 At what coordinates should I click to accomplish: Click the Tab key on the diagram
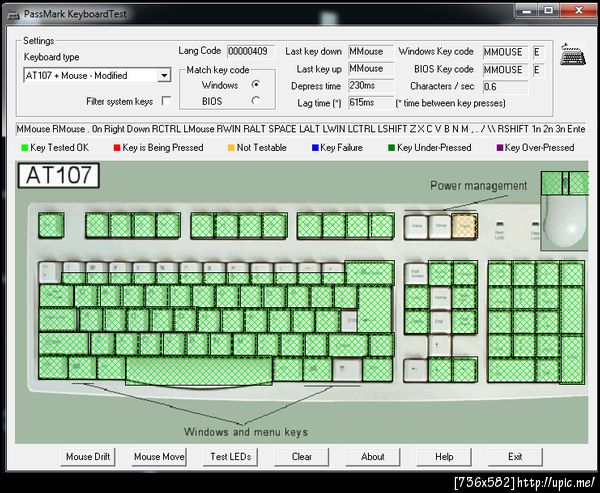click(x=56, y=296)
